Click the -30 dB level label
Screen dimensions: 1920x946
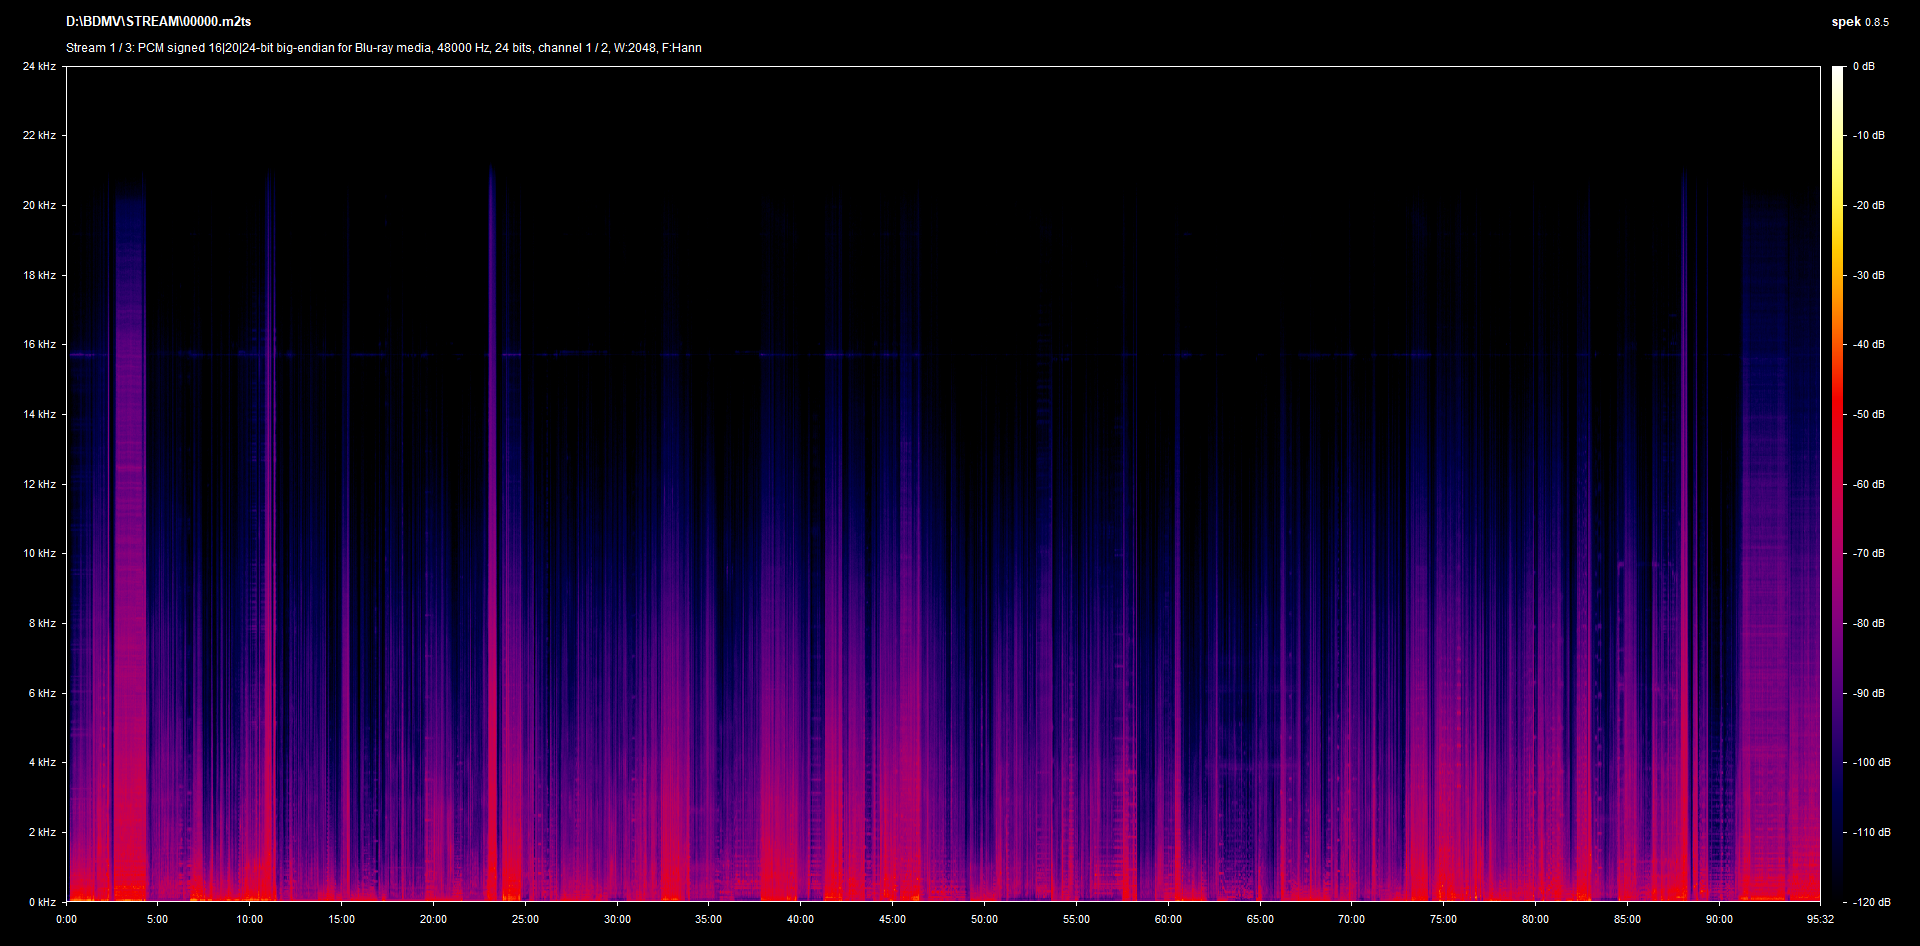point(1868,275)
